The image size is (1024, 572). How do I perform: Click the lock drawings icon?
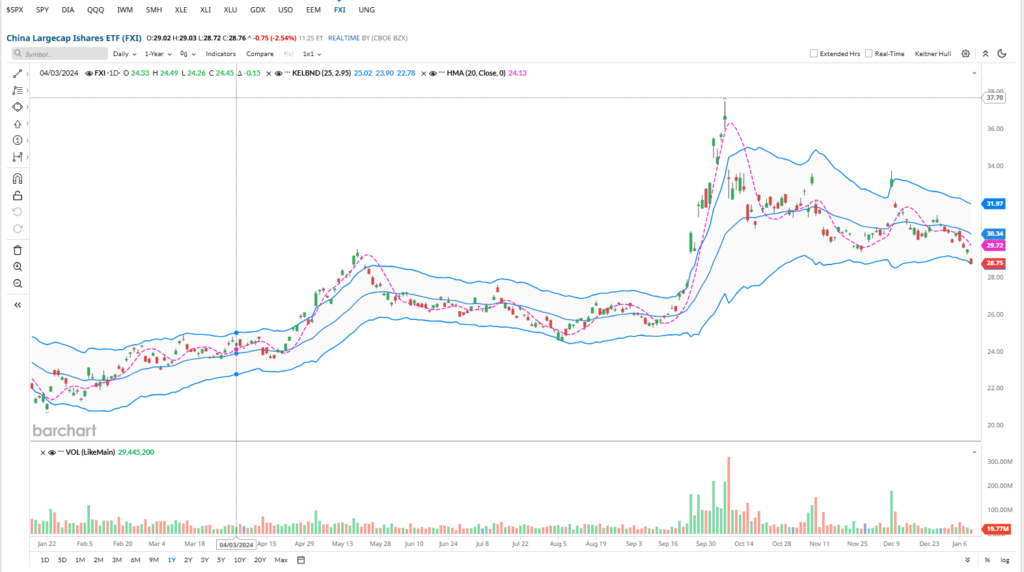[x=17, y=195]
